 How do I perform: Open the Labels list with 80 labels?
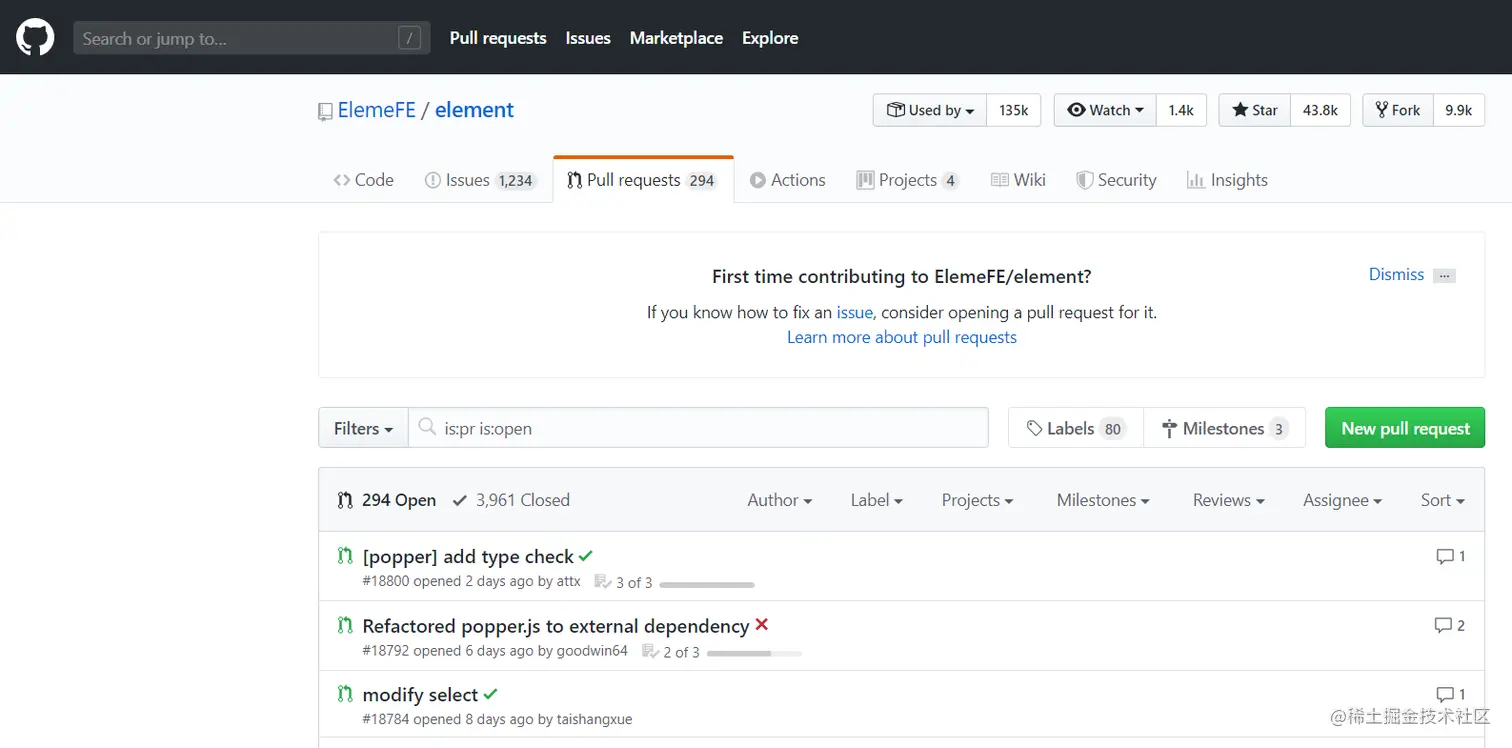point(1076,428)
